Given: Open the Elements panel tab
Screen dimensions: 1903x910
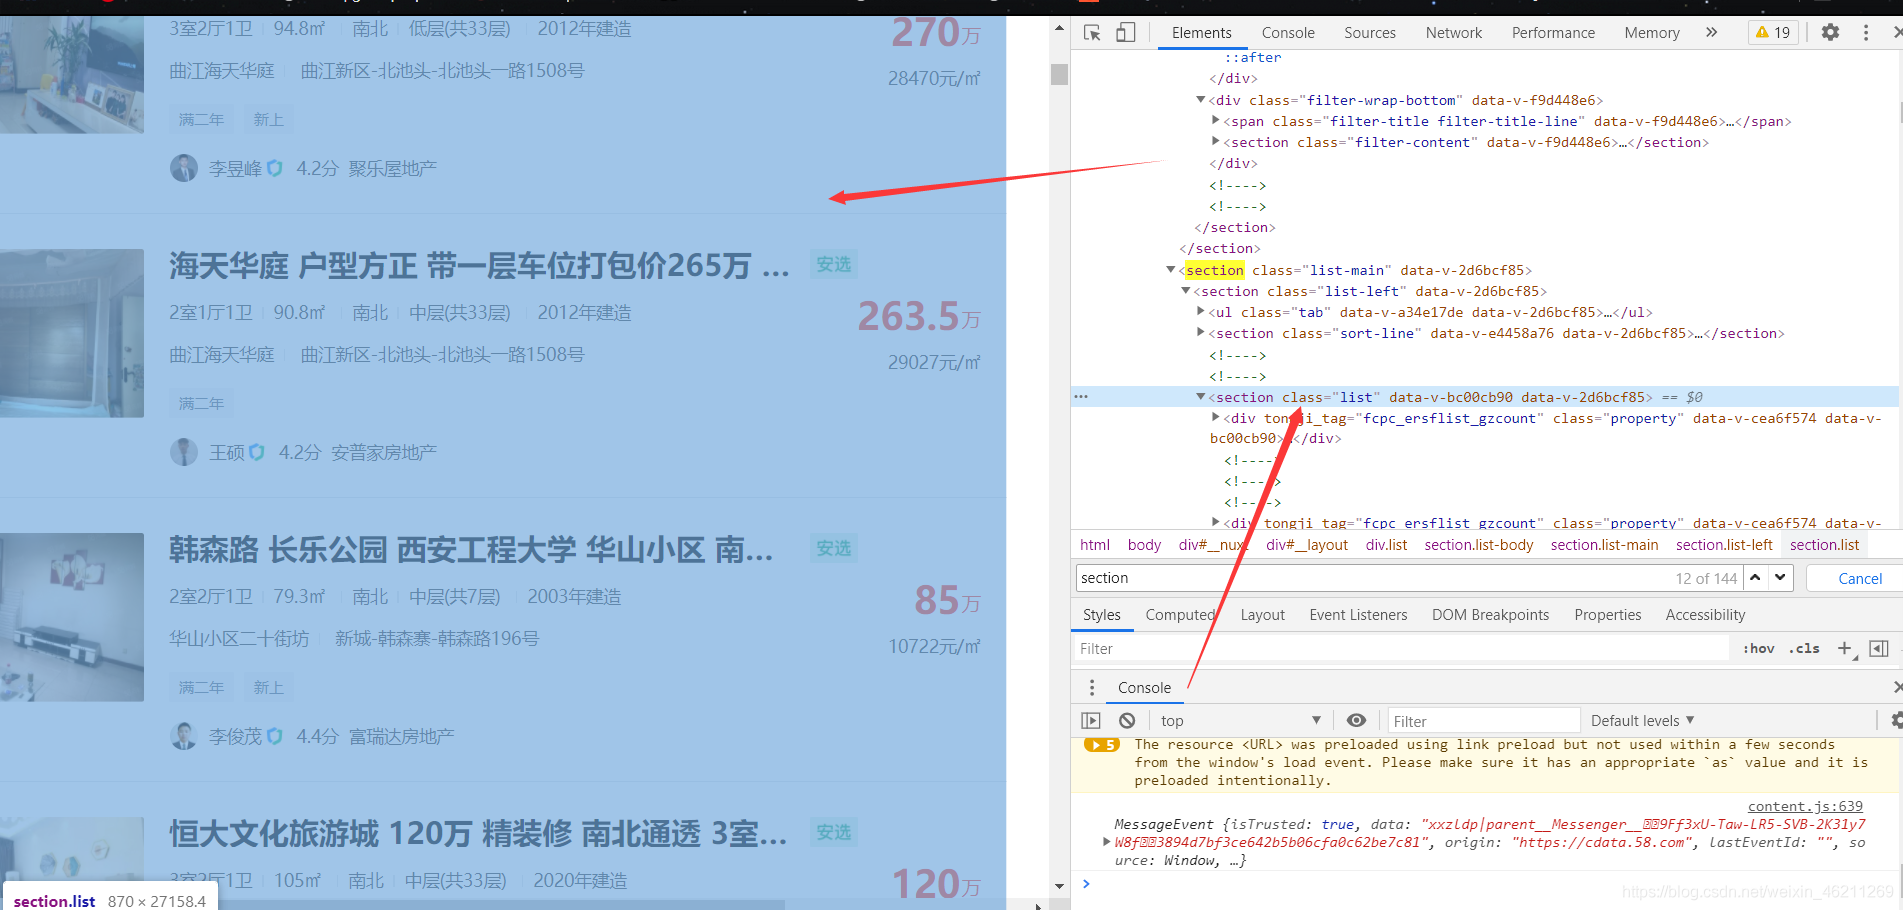Looking at the screenshot, I should [x=1201, y=33].
